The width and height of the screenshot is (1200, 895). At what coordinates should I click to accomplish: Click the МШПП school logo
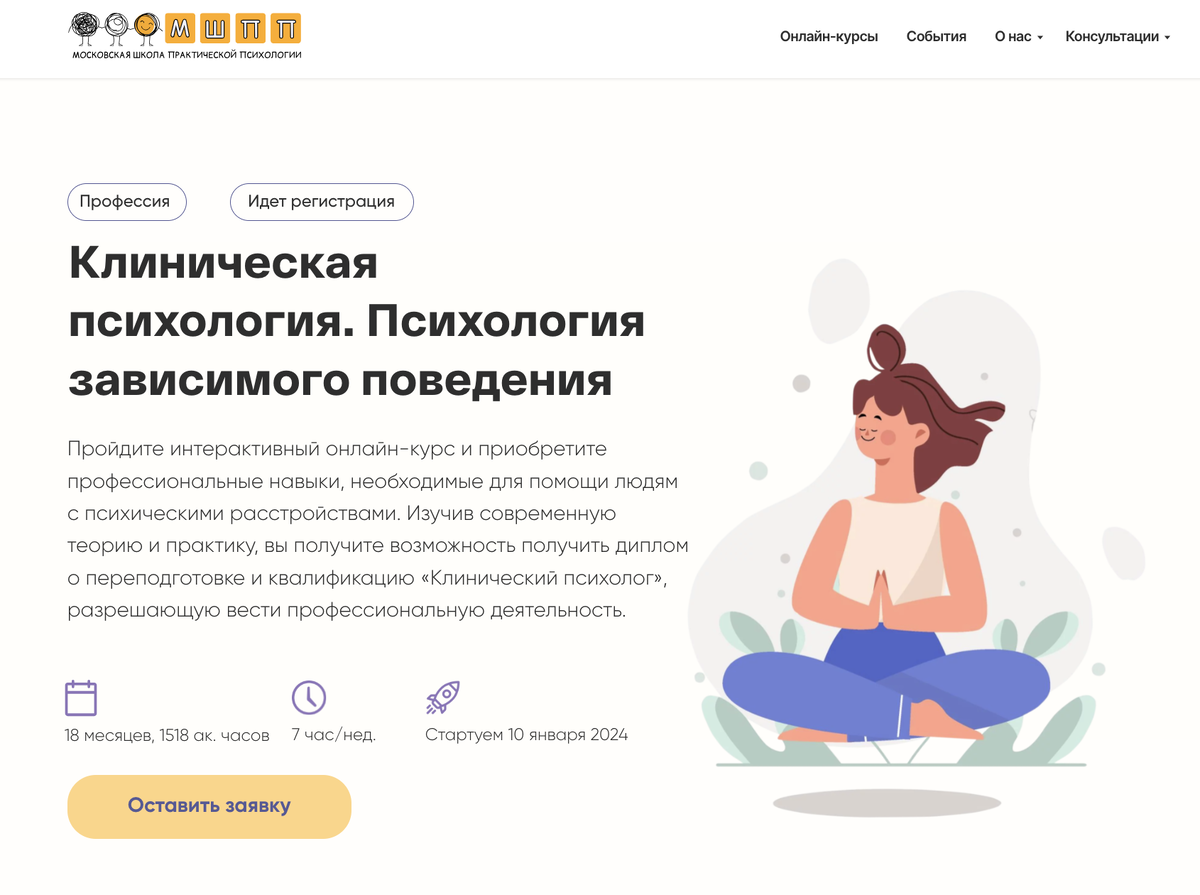(x=186, y=36)
